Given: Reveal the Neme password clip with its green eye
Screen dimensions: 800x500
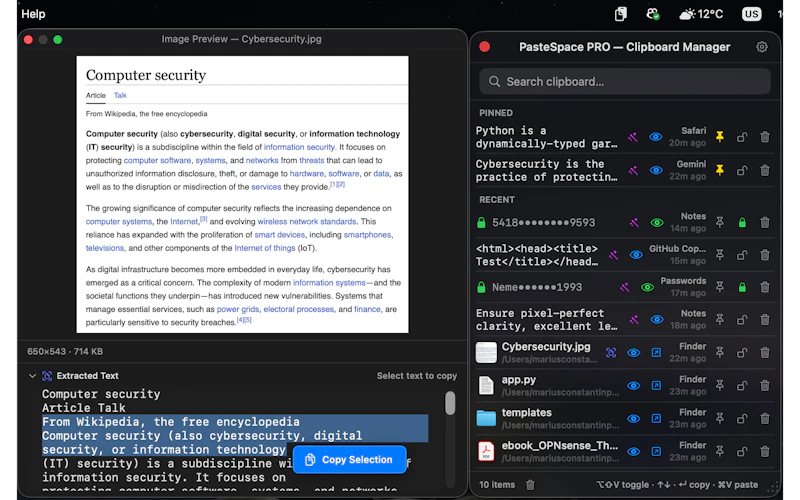Looking at the screenshot, I should click(x=647, y=288).
